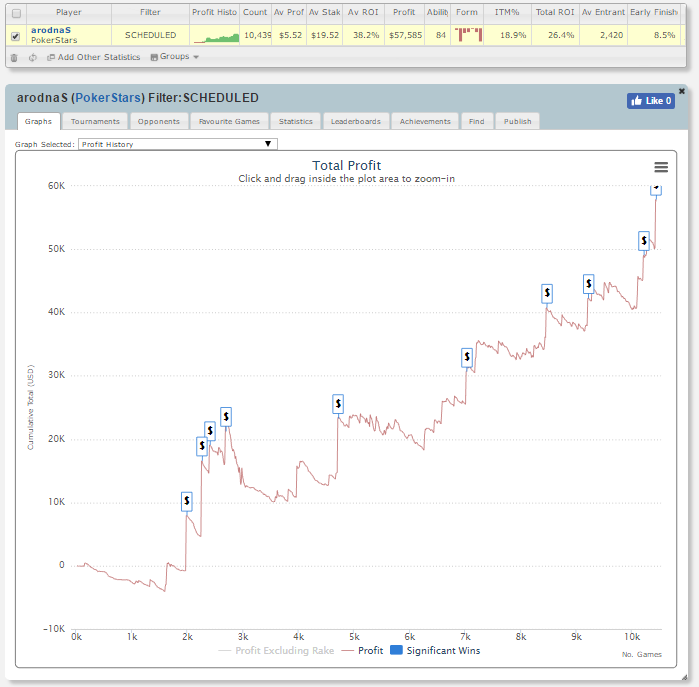The height and width of the screenshot is (687, 699).
Task: Click the significant win marker near 7k games
Action: point(467,358)
